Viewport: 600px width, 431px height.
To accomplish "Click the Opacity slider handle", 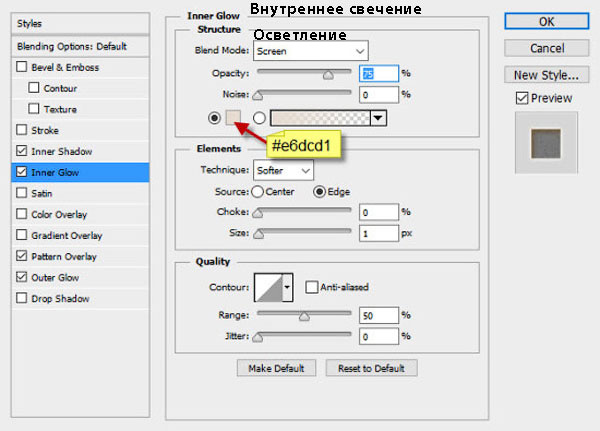I will 328,75.
